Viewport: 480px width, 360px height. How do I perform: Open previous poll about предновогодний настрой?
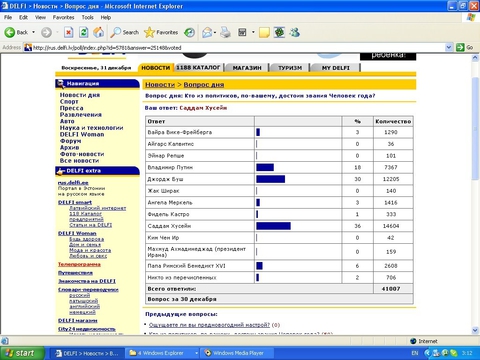tap(209, 325)
